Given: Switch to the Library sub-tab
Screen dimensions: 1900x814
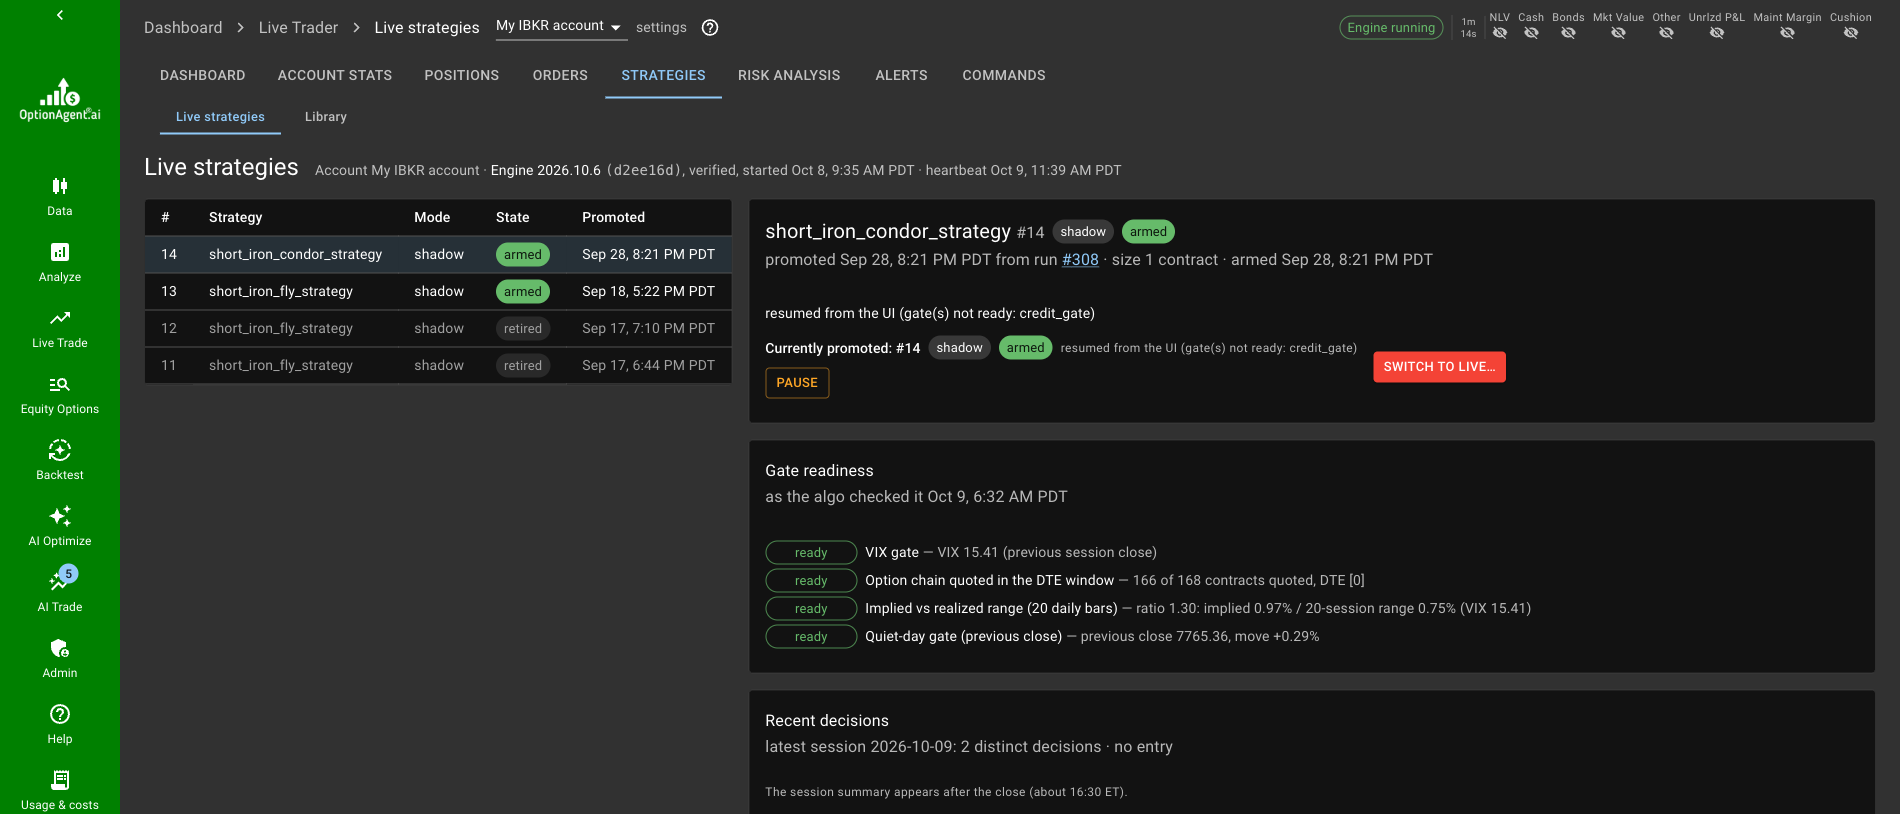Looking at the screenshot, I should 326,117.
